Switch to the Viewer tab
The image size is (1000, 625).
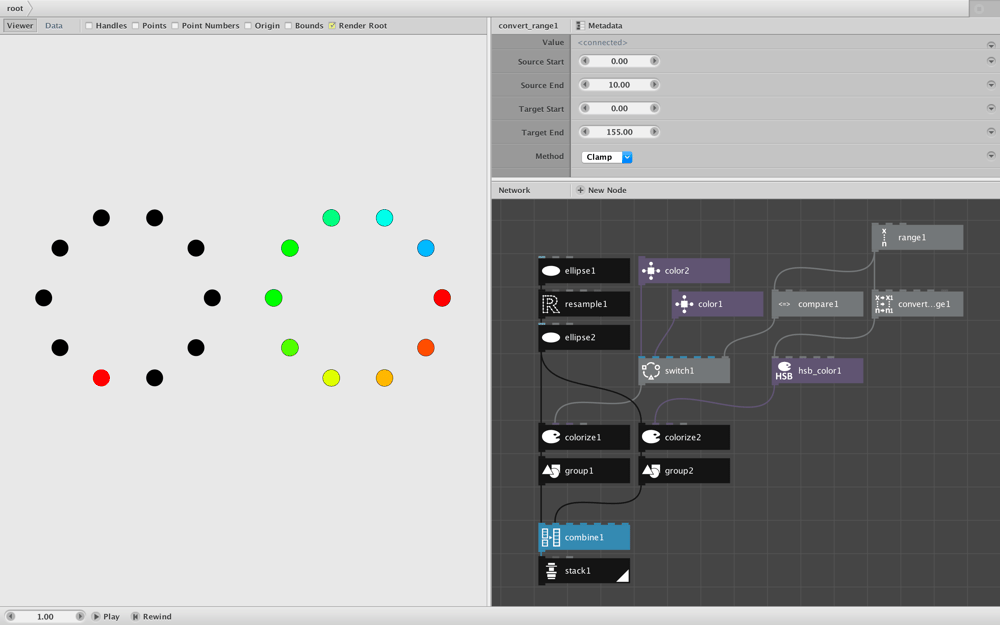[20, 26]
